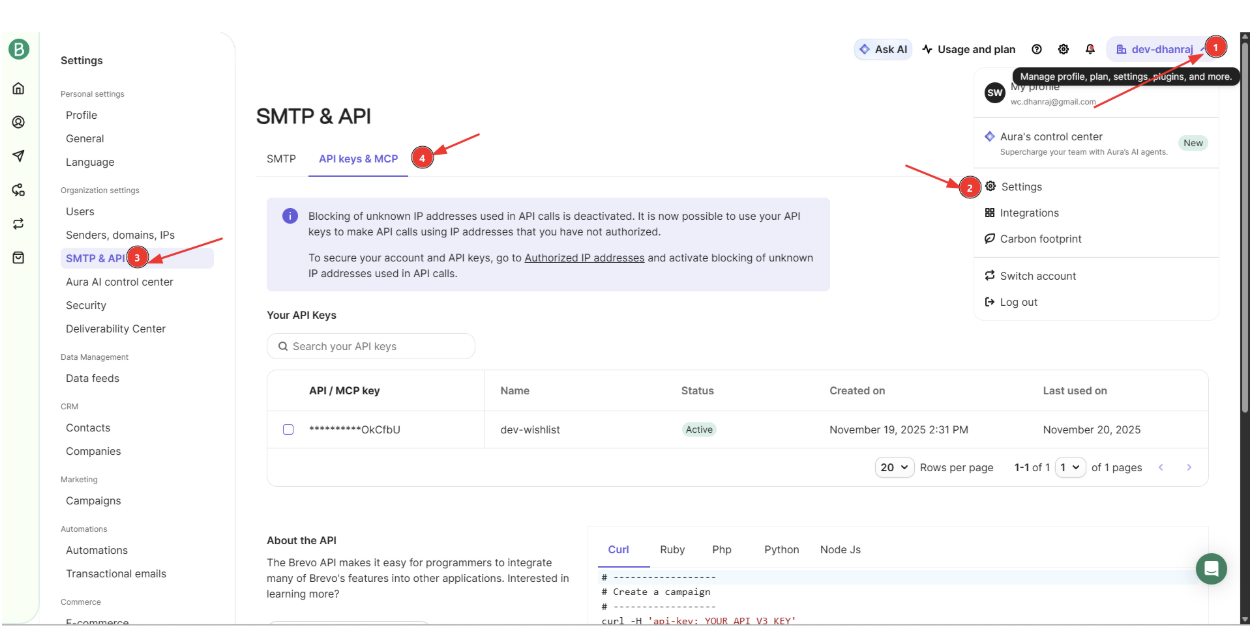Open SMTP & API in settings sidebar
Screen dimensions: 1250x636
(x=137, y=258)
